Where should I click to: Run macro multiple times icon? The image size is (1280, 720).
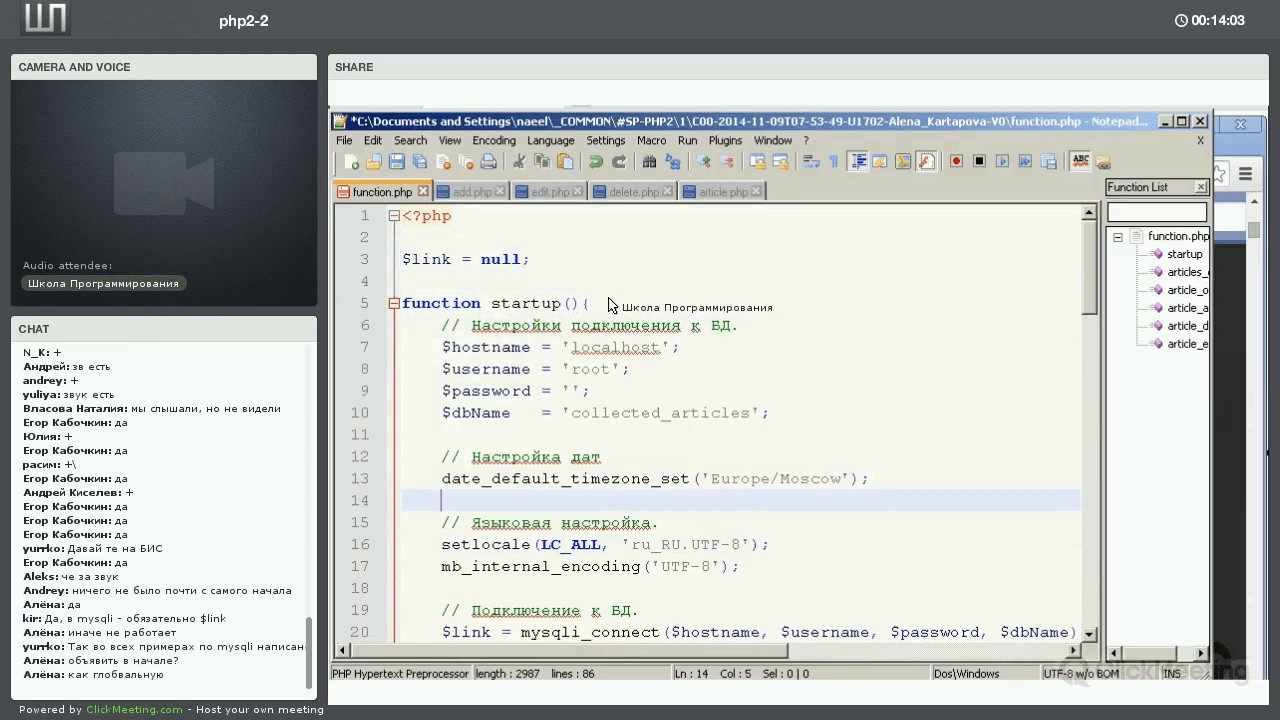[x=1025, y=162]
